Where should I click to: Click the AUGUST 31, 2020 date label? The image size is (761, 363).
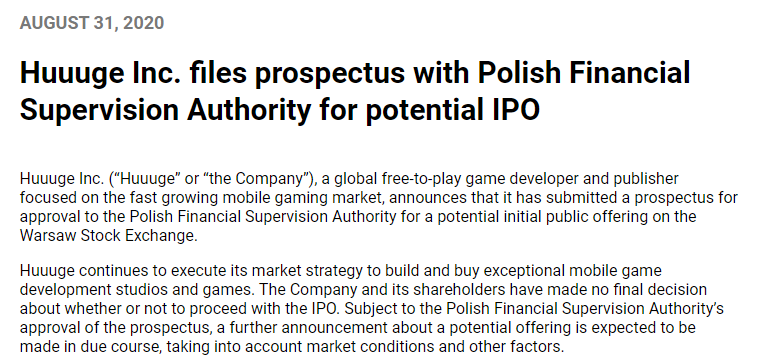coord(92,23)
